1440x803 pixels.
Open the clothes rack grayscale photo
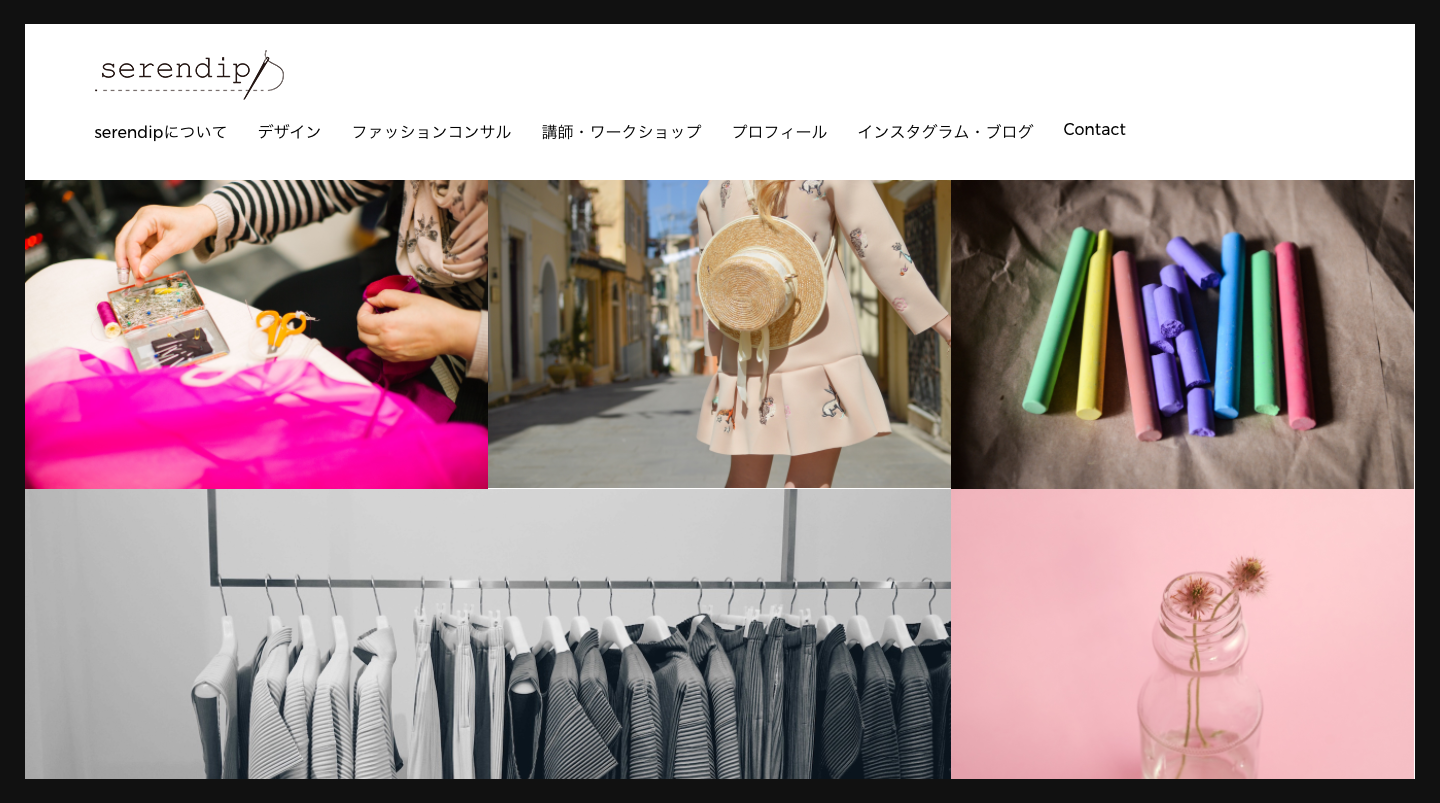click(x=488, y=634)
